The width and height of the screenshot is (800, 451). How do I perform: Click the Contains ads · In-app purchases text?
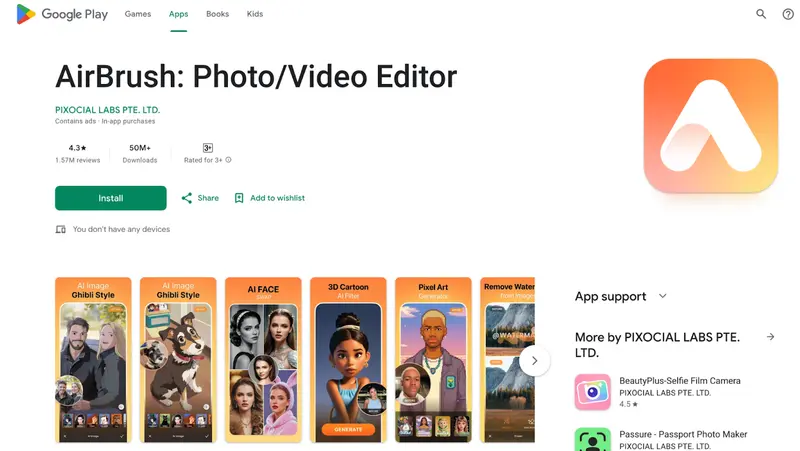pyautogui.click(x=105, y=121)
